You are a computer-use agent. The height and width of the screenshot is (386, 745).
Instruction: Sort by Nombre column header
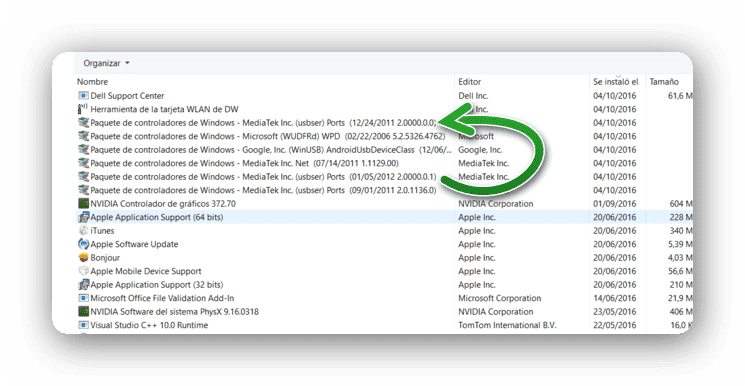(93, 82)
